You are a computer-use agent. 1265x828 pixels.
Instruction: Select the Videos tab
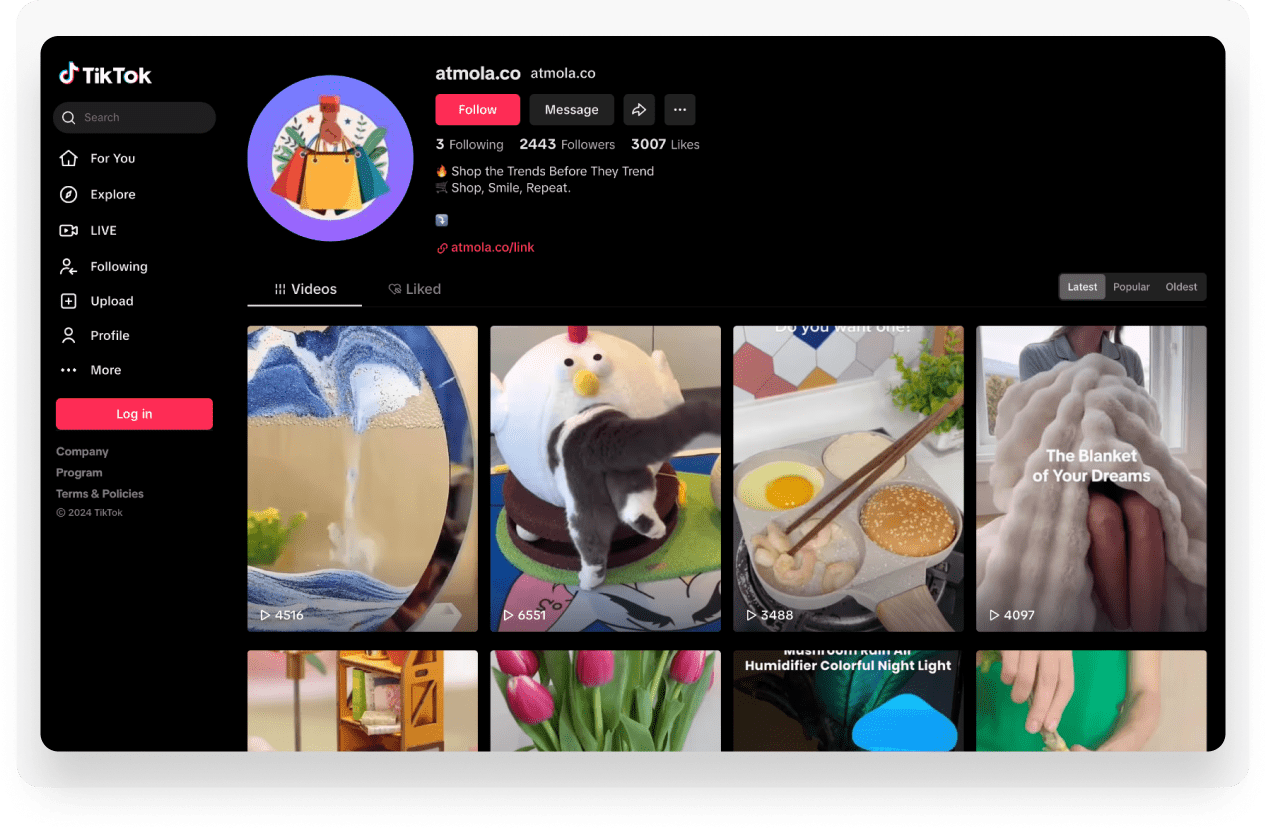tap(304, 288)
